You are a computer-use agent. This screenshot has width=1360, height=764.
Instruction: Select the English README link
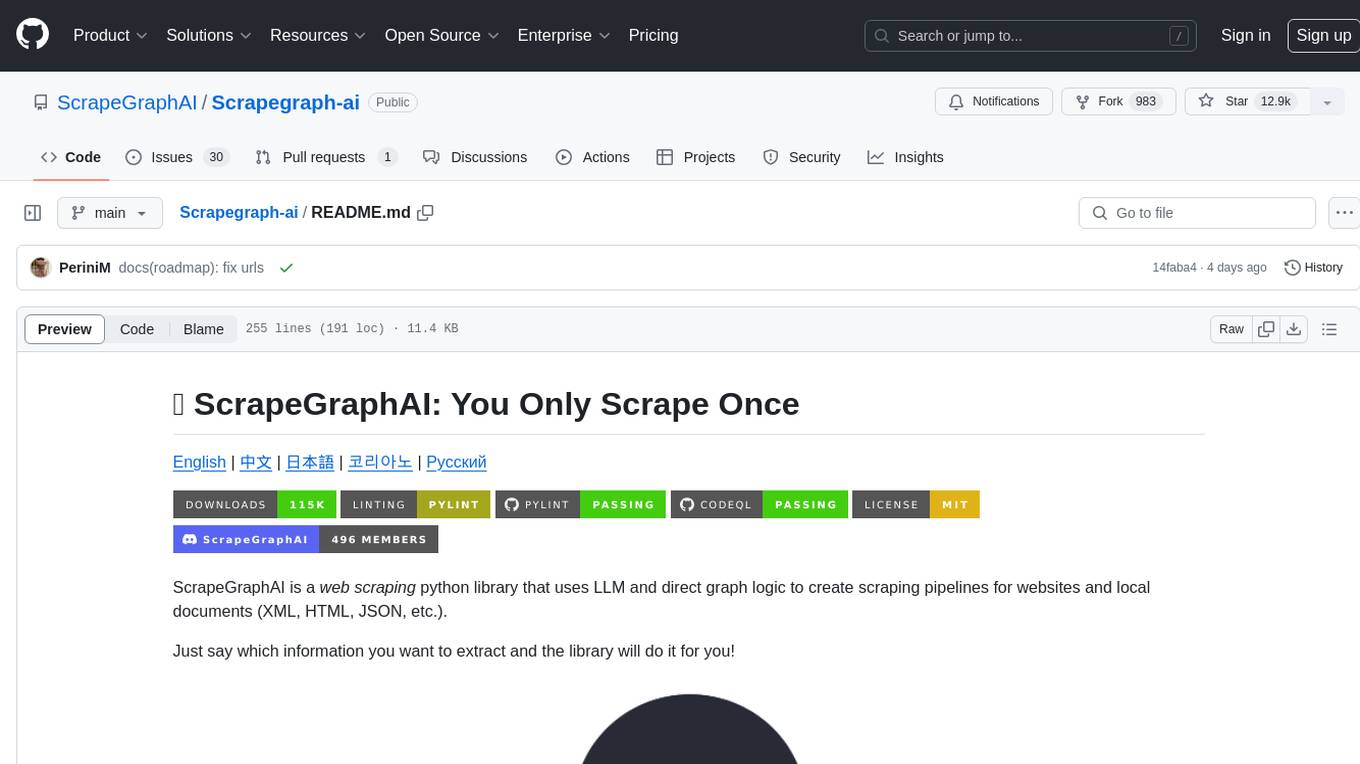point(199,462)
